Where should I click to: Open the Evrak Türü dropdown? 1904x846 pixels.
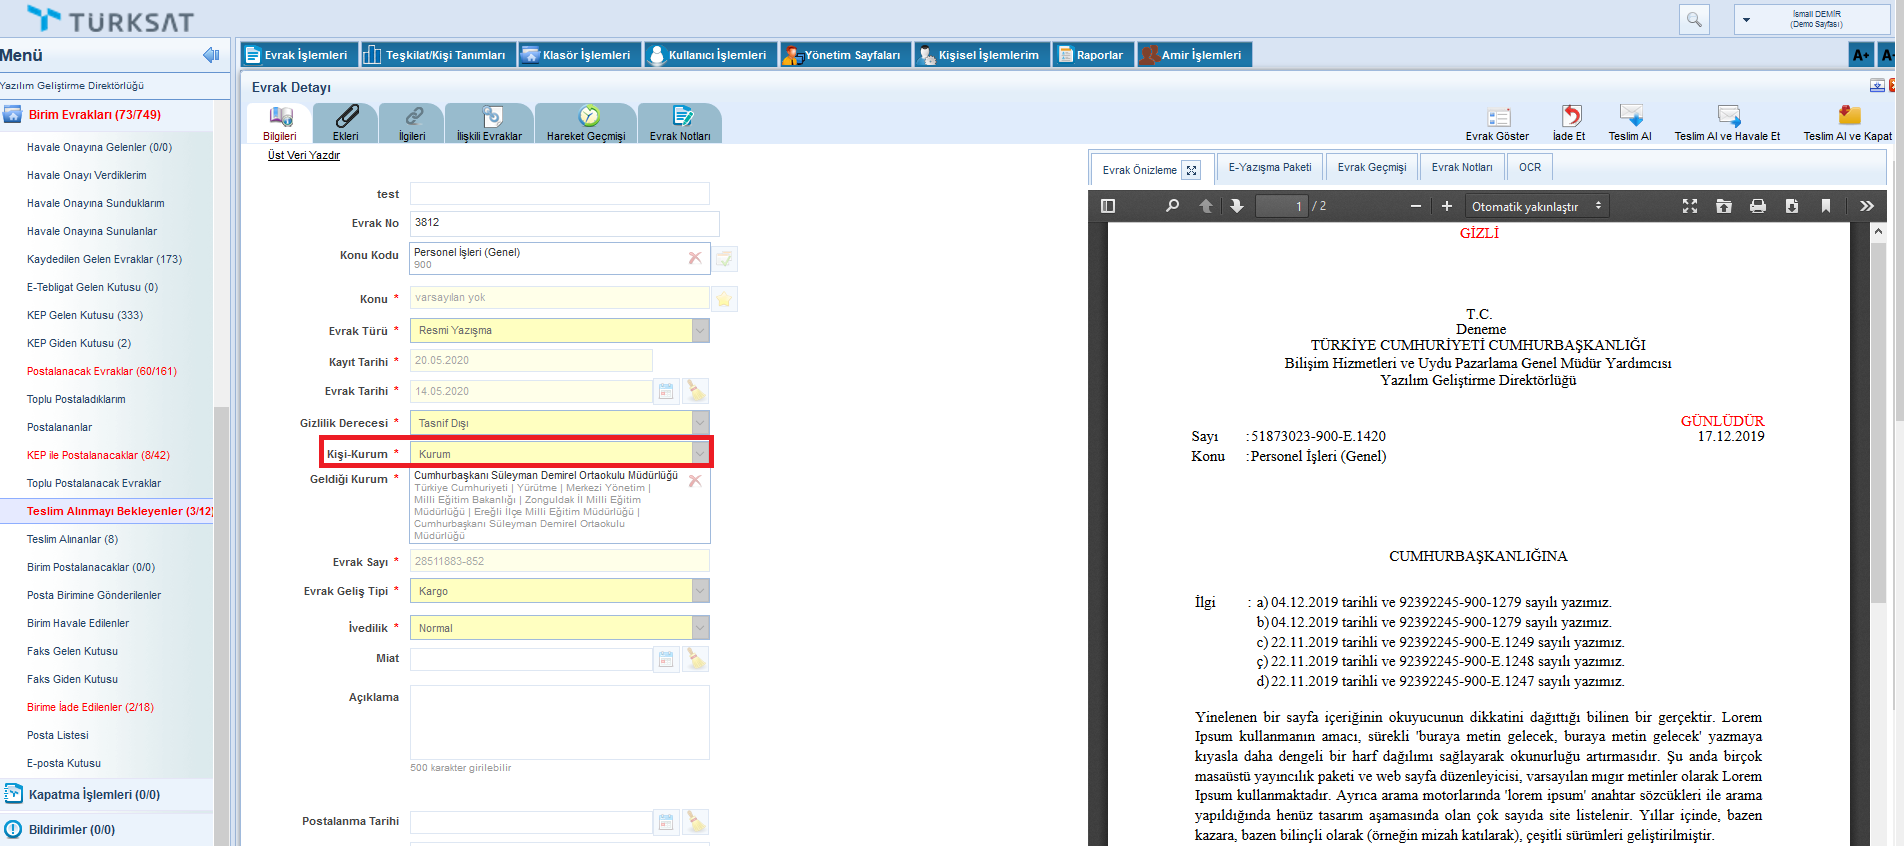pyautogui.click(x=700, y=330)
